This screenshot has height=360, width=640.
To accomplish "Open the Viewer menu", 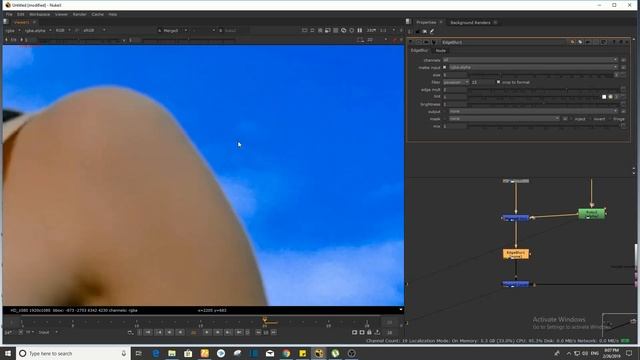I will click(x=61, y=14).
